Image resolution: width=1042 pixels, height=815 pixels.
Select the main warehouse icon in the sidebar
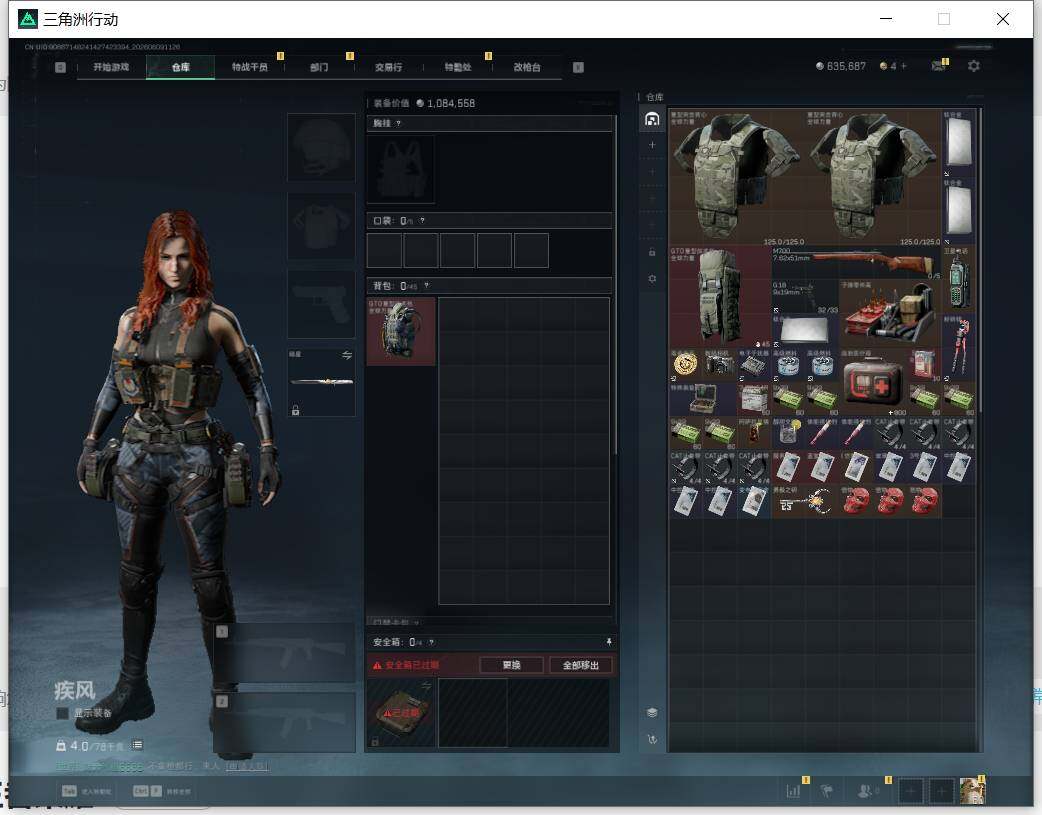click(652, 120)
